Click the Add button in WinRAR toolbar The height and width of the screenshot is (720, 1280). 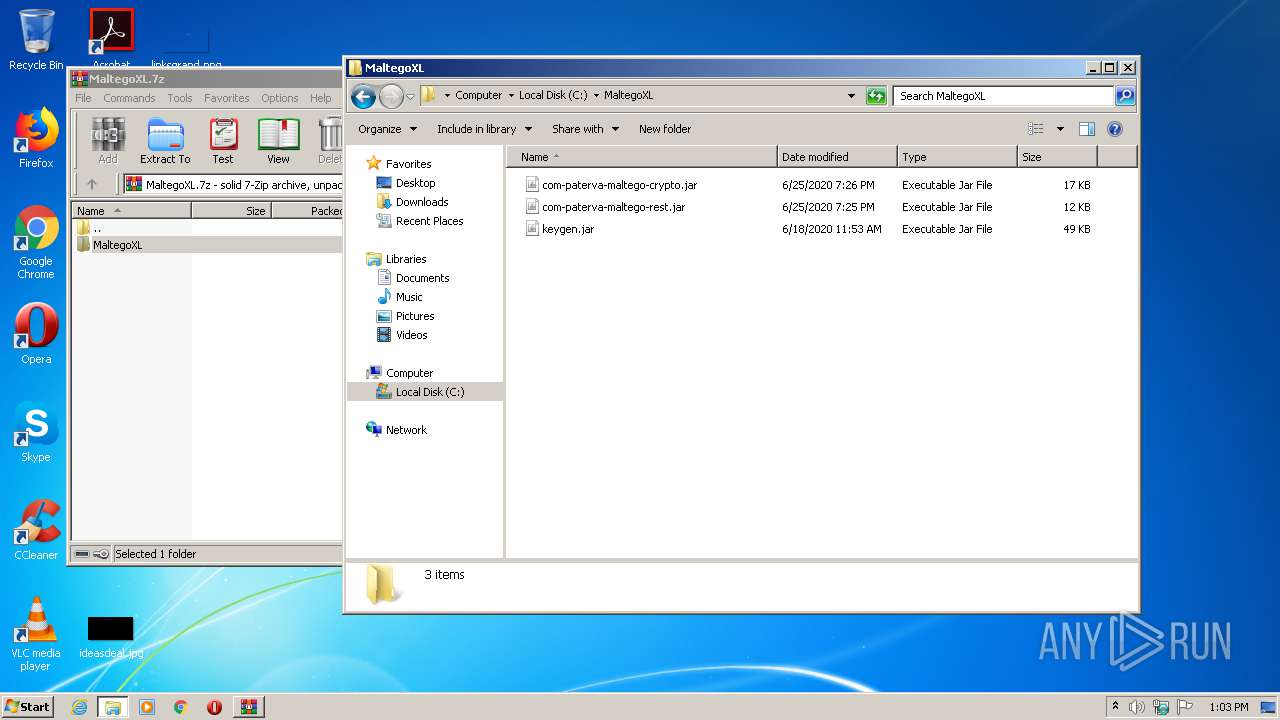pos(107,140)
